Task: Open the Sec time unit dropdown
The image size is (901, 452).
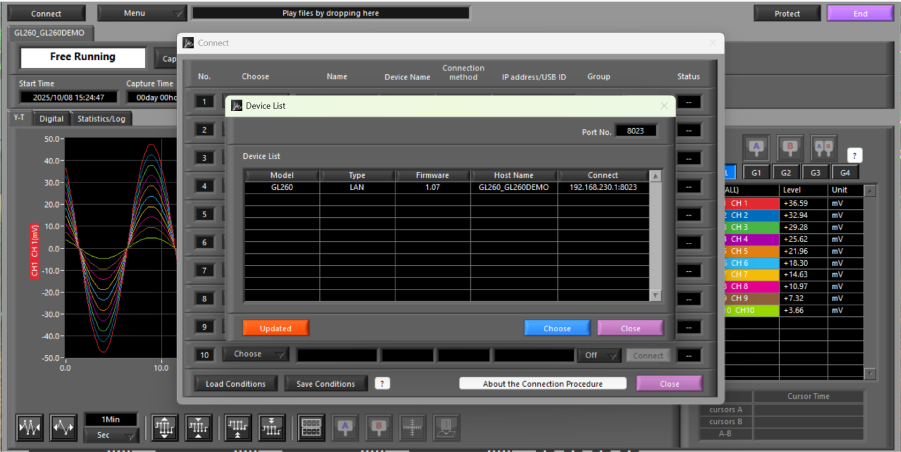Action: (111, 435)
